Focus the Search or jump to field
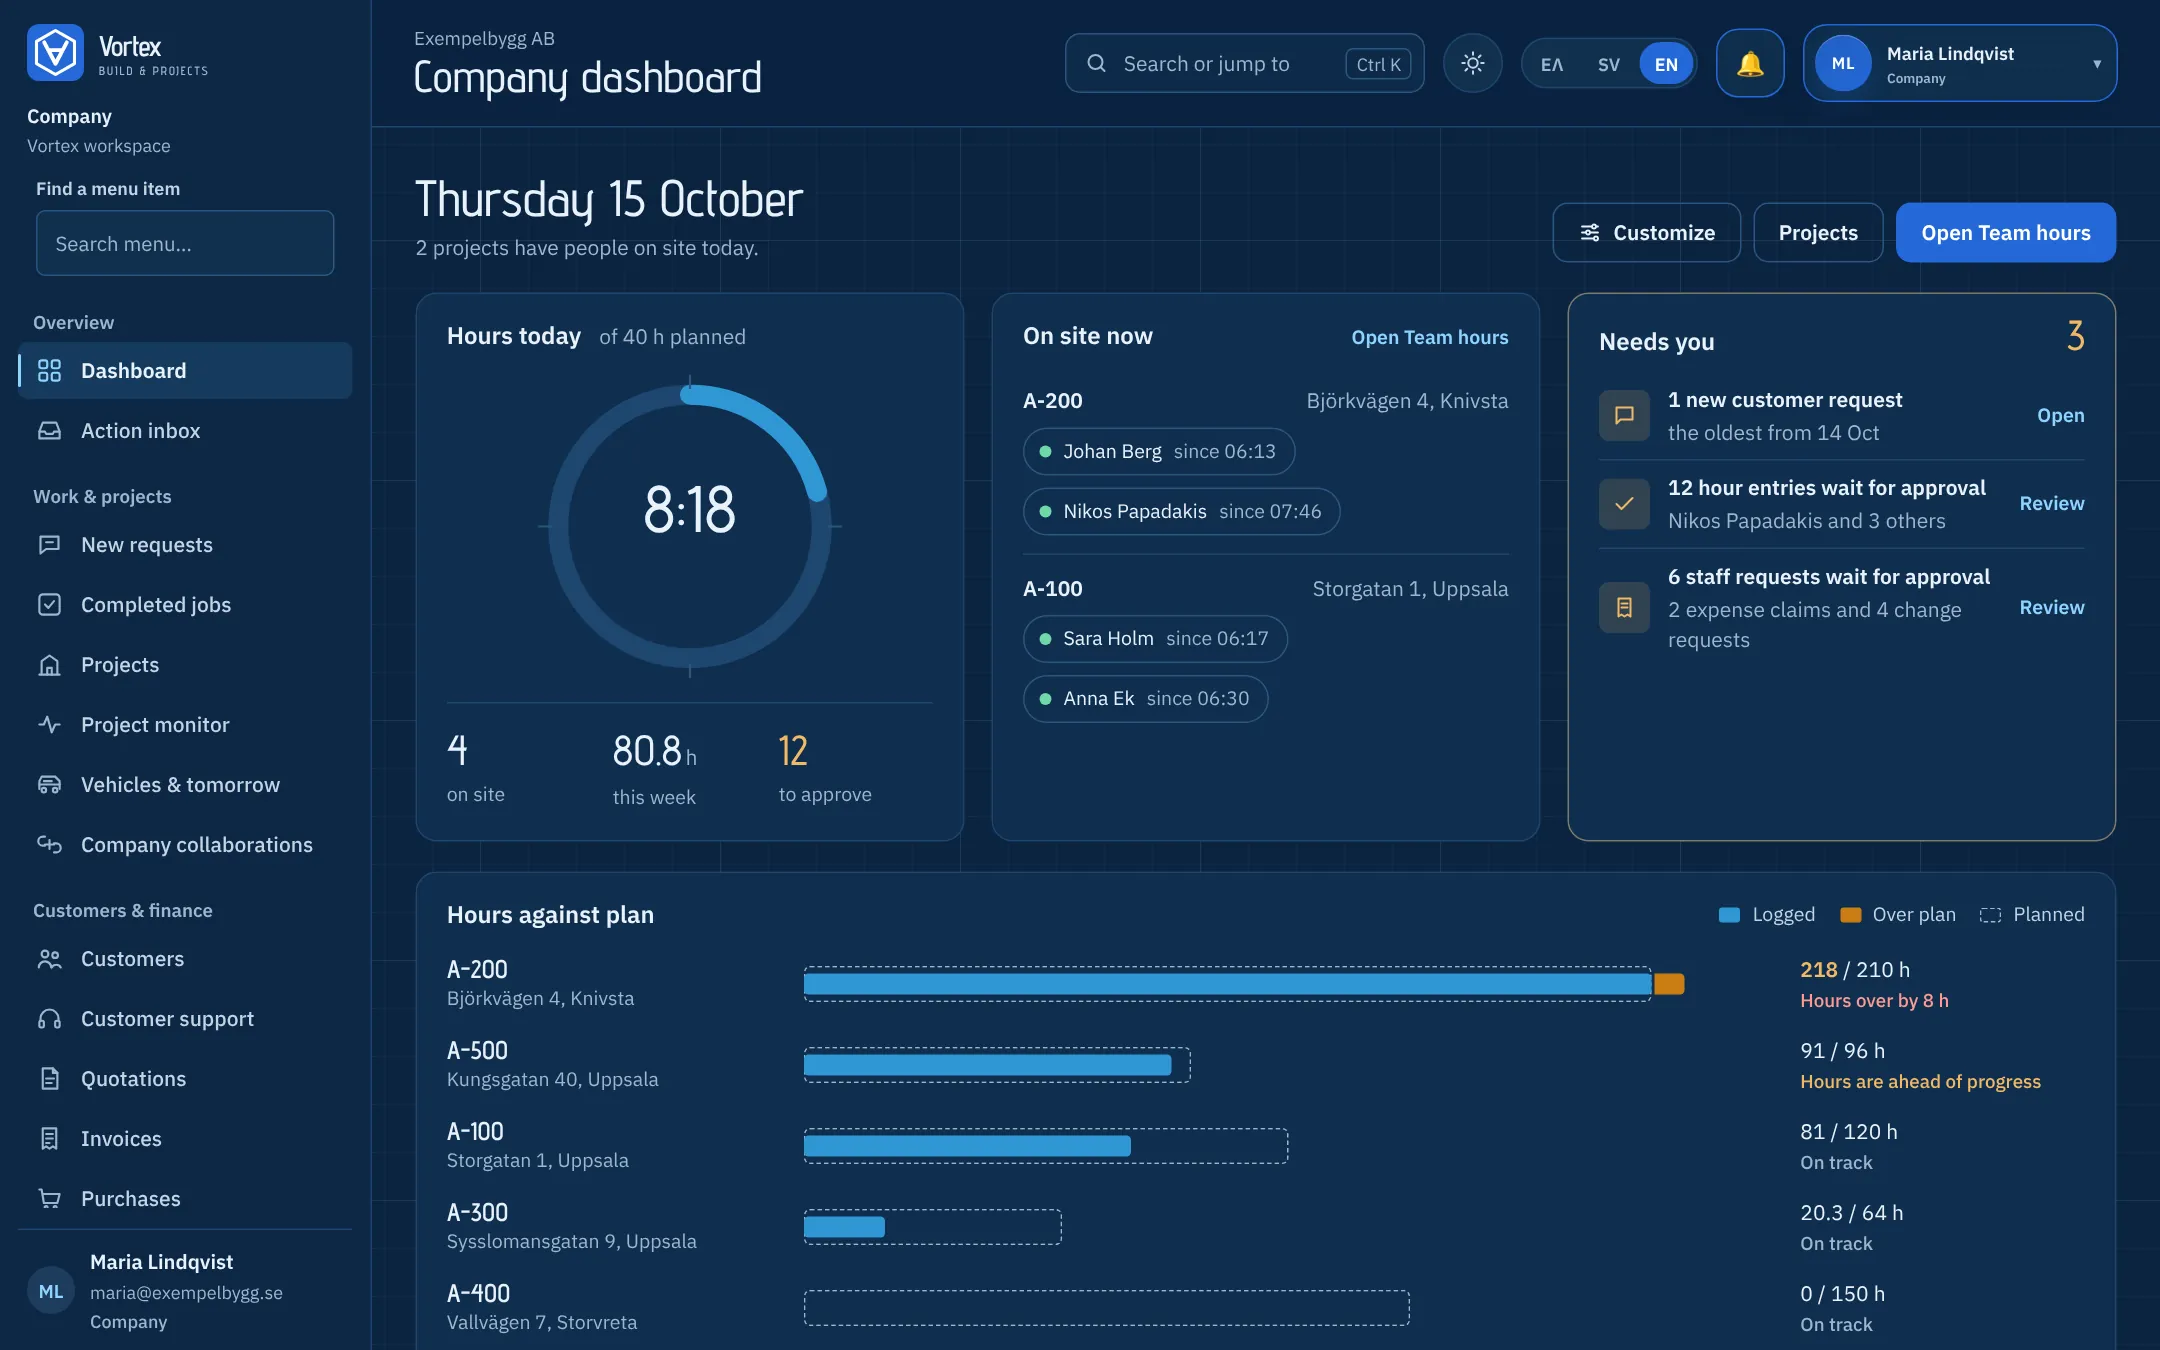This screenshot has height=1350, width=2160. coord(1244,63)
